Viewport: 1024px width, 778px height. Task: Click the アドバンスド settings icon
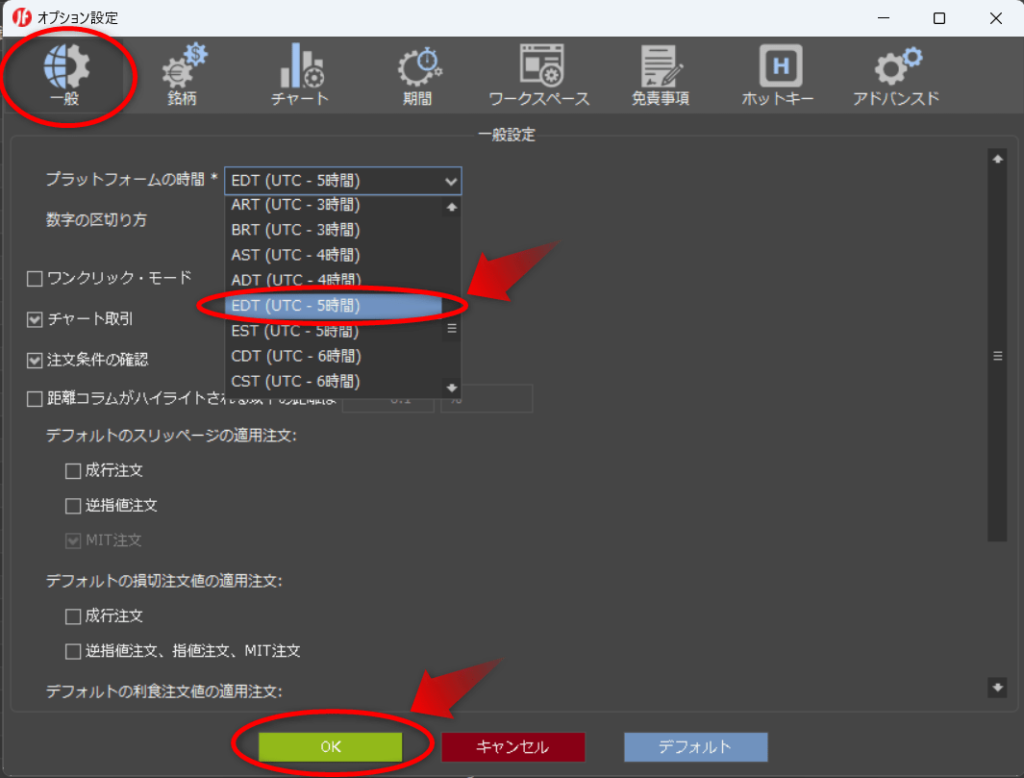[x=895, y=70]
